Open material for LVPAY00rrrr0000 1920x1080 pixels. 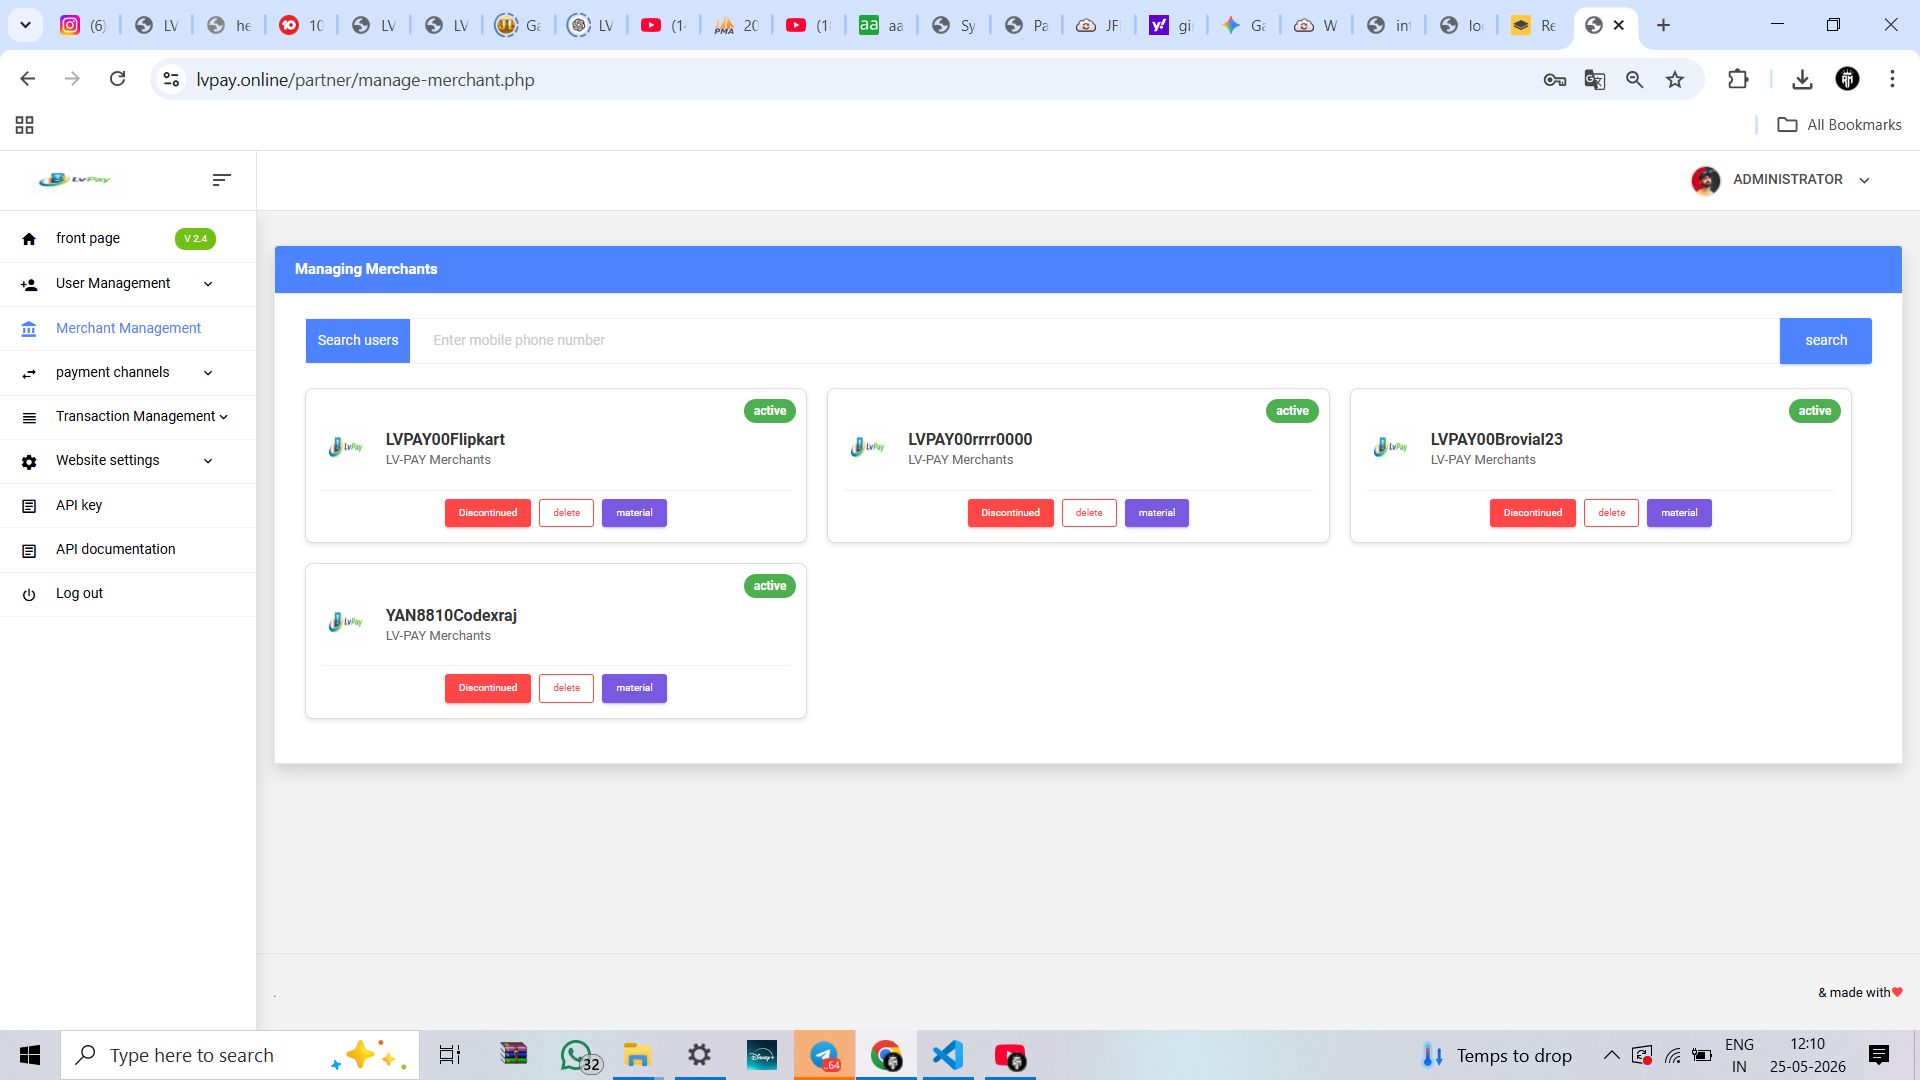1157,514
